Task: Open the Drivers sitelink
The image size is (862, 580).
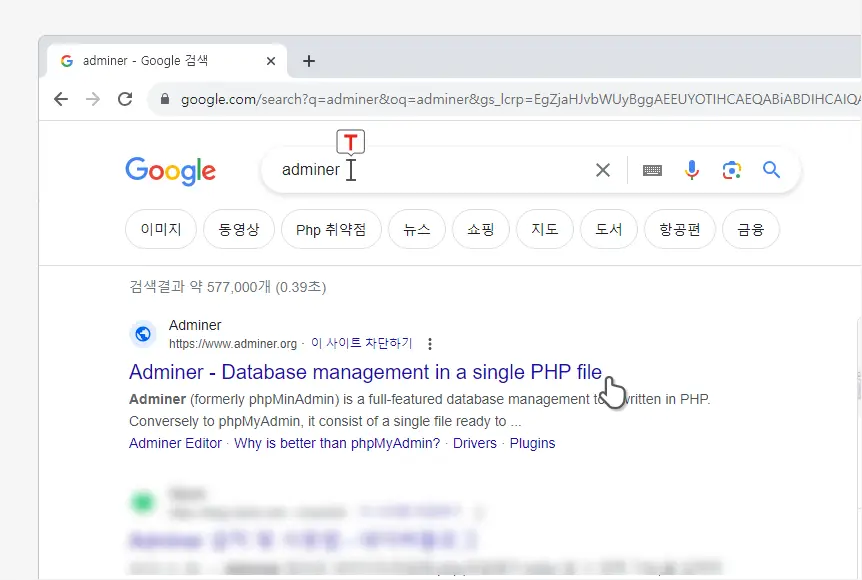Action: pyautogui.click(x=475, y=443)
